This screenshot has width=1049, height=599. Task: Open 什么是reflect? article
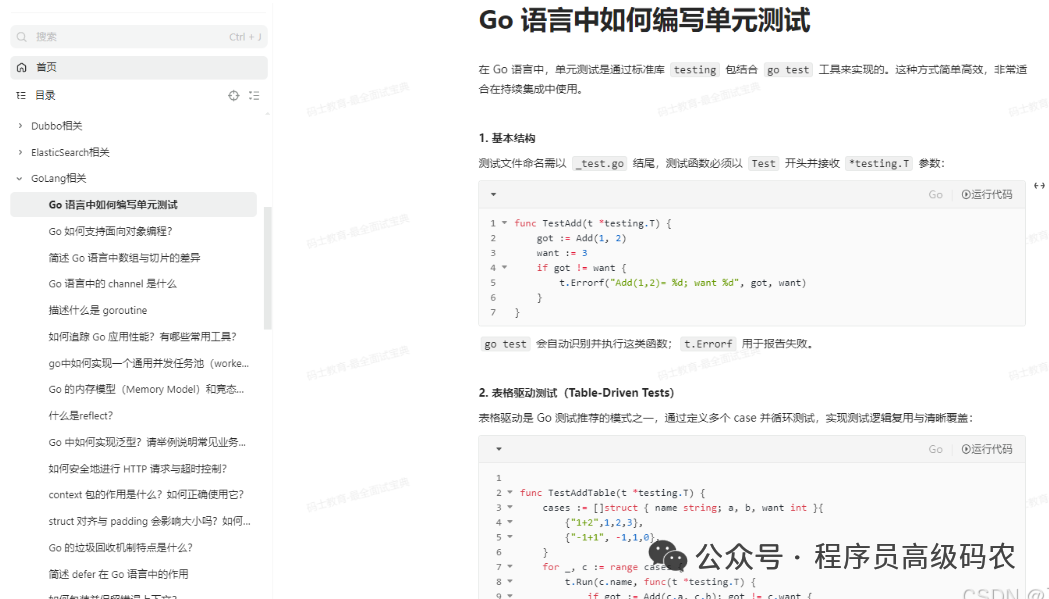[x=81, y=416]
